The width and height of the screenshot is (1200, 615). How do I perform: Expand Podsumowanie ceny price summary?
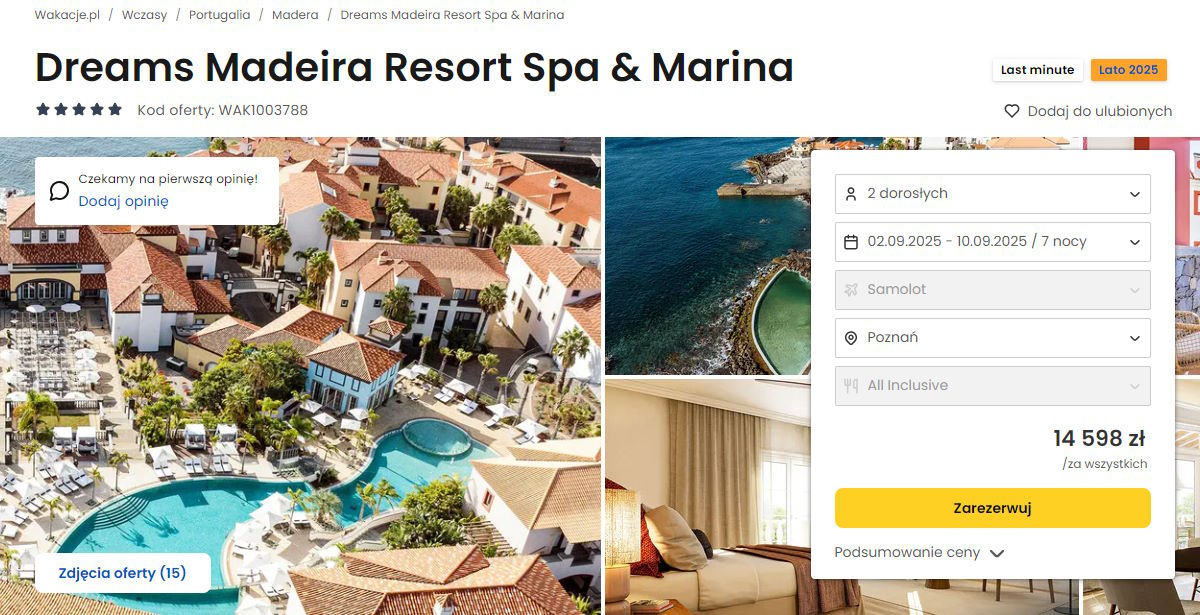coord(919,553)
